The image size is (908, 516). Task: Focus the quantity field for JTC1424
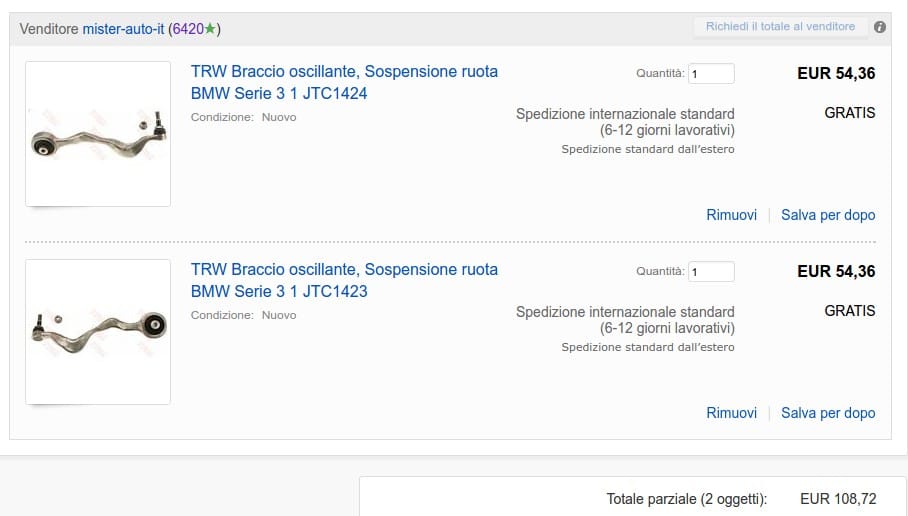711,74
